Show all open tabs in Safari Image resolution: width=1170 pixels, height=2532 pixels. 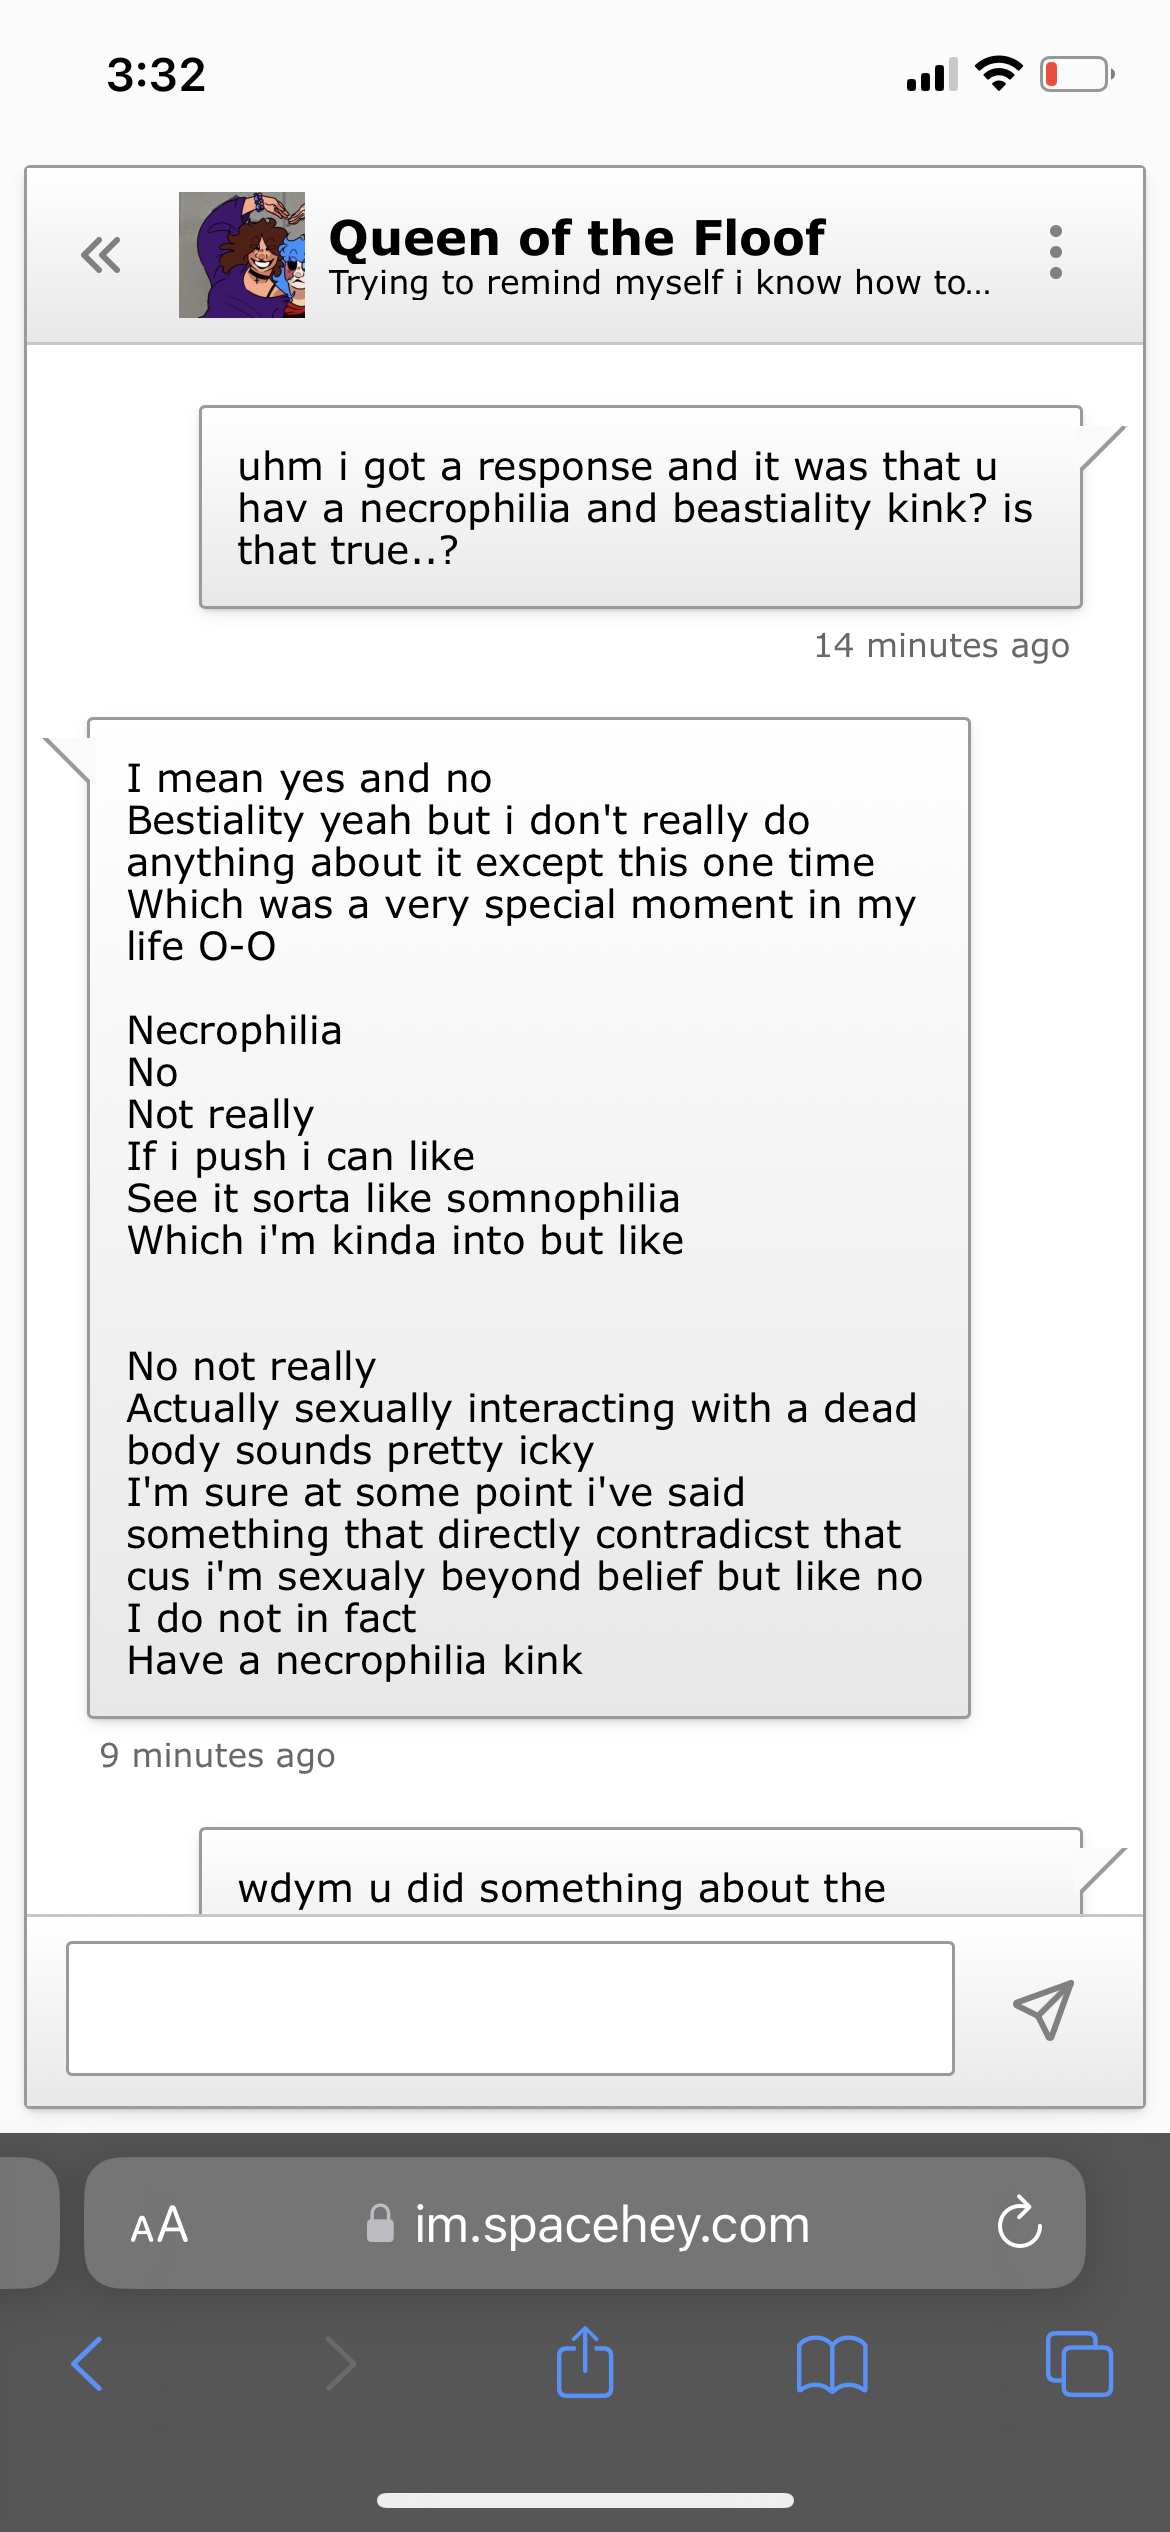point(1078,2365)
